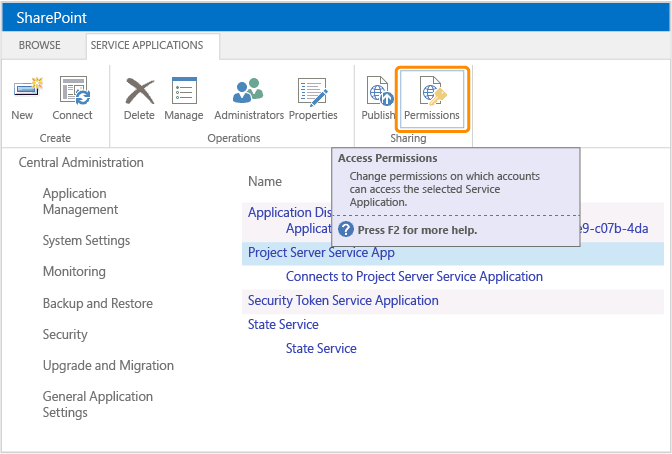Click the Operations group label
Viewport: 672px width, 454px height.
tap(234, 138)
